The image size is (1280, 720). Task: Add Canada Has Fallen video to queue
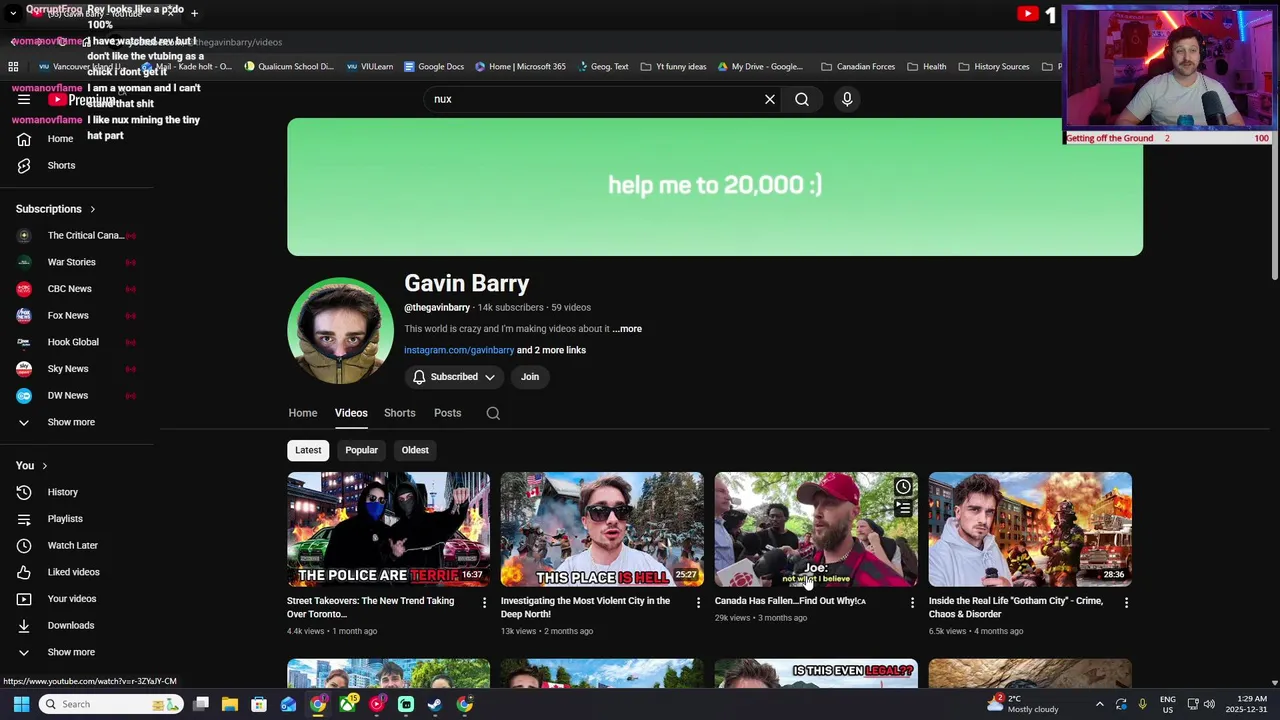click(903, 508)
